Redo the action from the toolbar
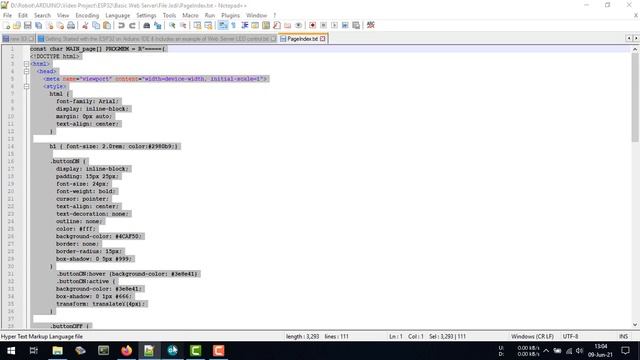The height and width of the screenshot is (360, 640). (132, 25)
